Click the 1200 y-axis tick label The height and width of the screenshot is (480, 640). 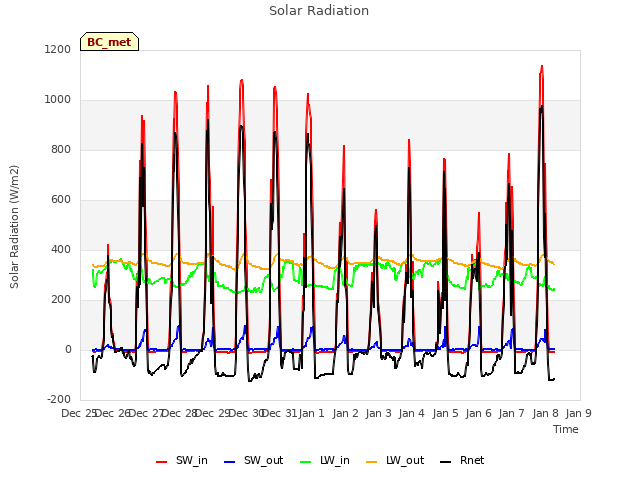pyautogui.click(x=58, y=49)
